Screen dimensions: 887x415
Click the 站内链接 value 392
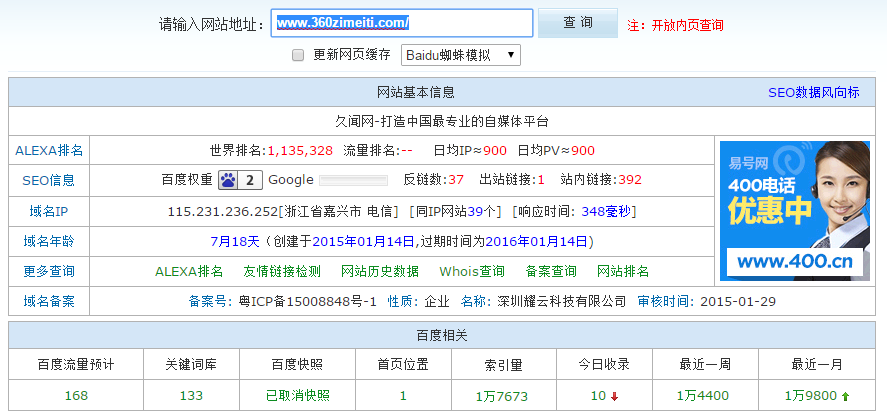(630, 180)
